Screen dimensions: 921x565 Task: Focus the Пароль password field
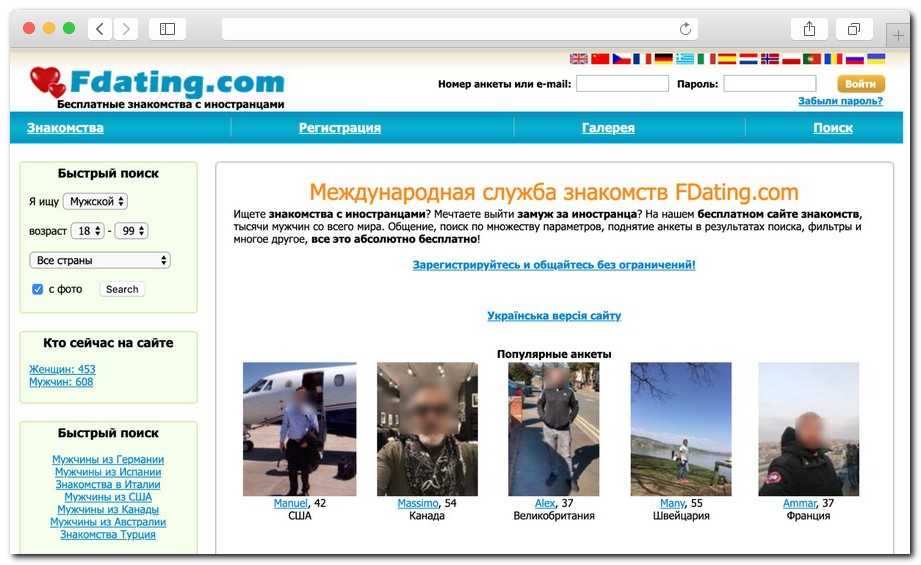pyautogui.click(x=769, y=84)
